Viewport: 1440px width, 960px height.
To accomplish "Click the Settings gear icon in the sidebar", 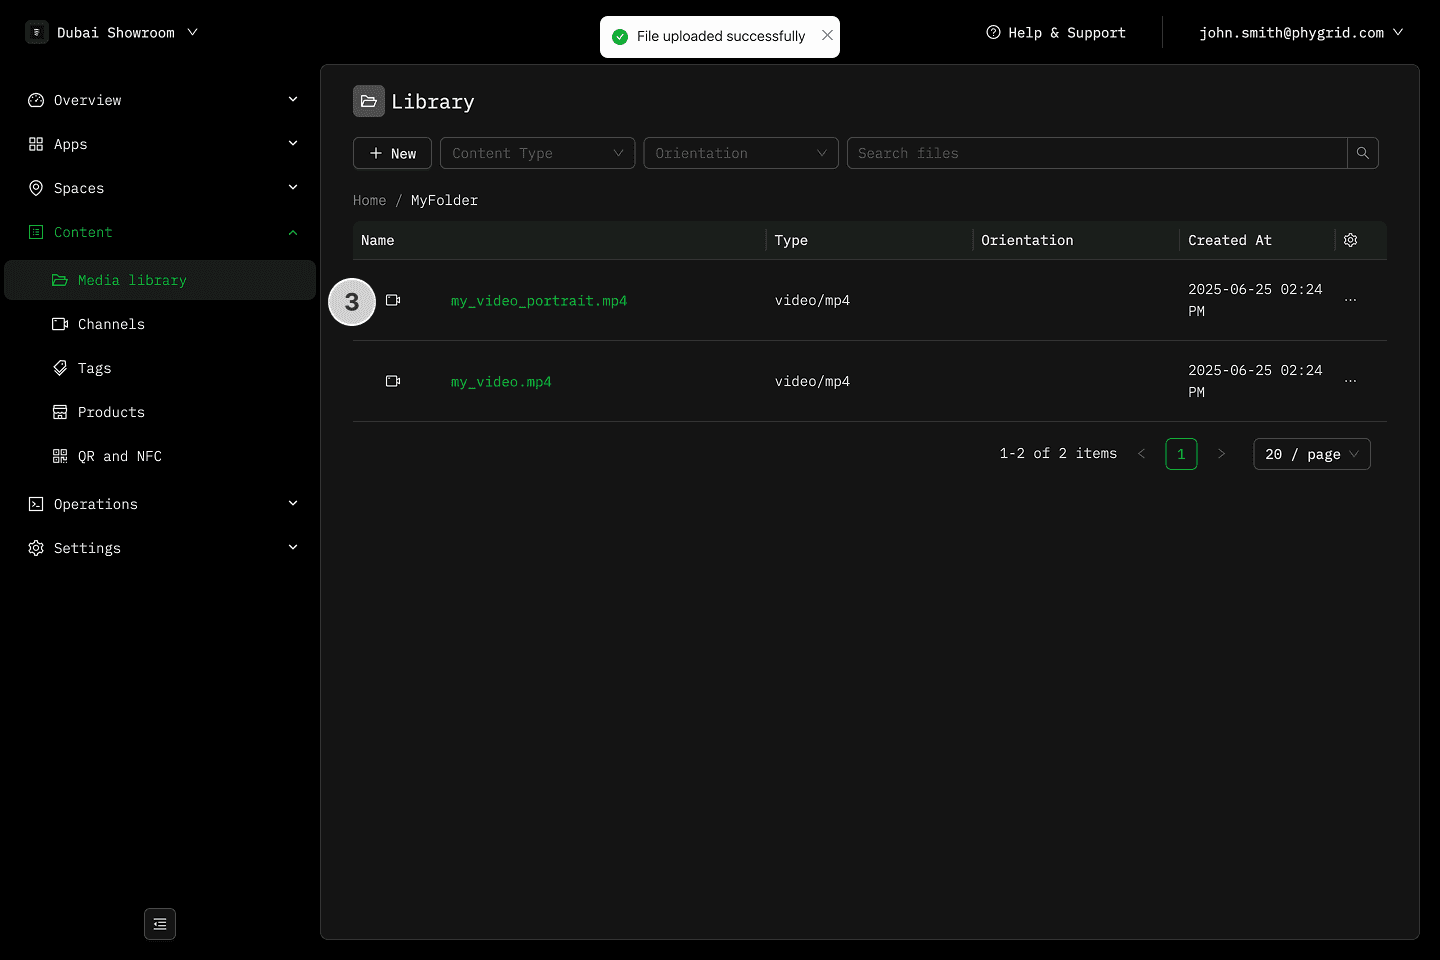I will 36,548.
